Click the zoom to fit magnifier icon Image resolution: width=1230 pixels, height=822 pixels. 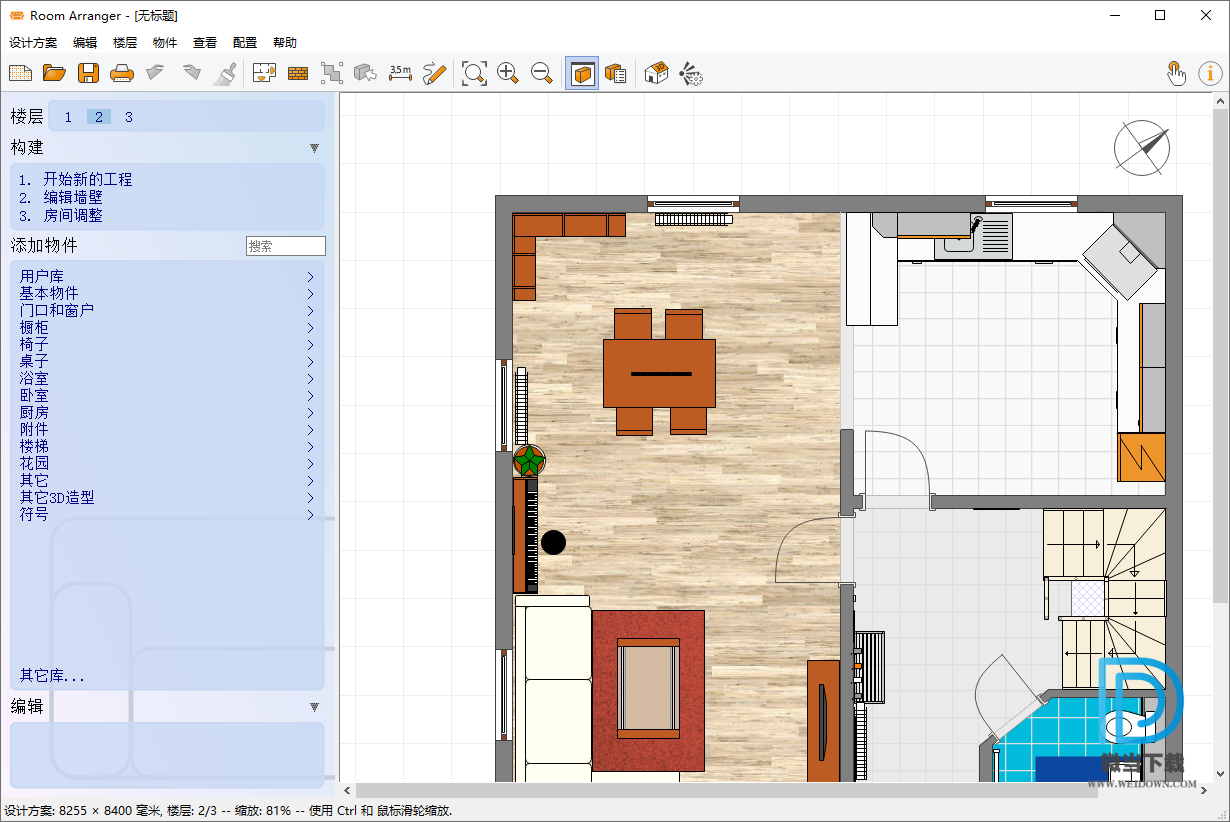pyautogui.click(x=474, y=73)
